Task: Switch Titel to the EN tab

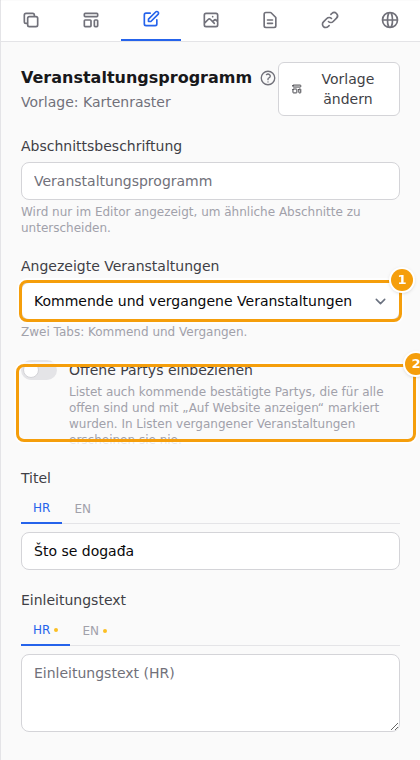Action: pyautogui.click(x=82, y=508)
